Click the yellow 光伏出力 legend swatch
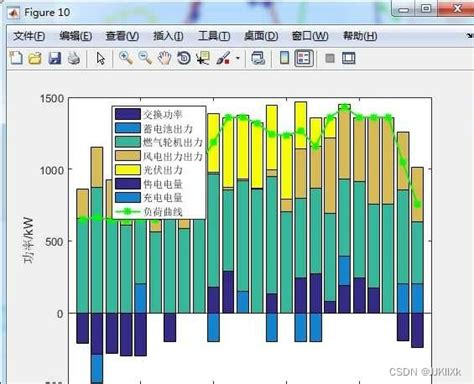The height and width of the screenshot is (384, 474). [x=128, y=170]
